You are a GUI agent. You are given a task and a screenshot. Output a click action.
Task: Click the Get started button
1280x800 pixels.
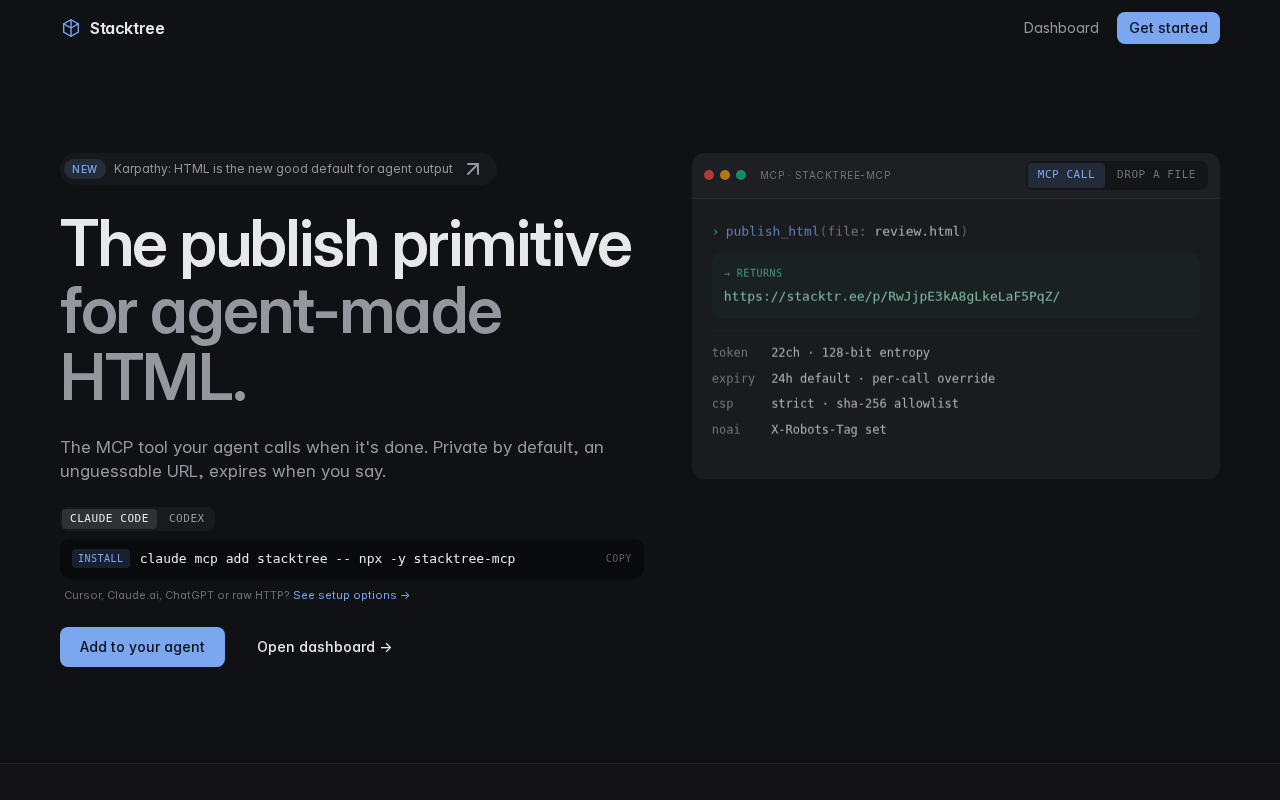click(1168, 28)
